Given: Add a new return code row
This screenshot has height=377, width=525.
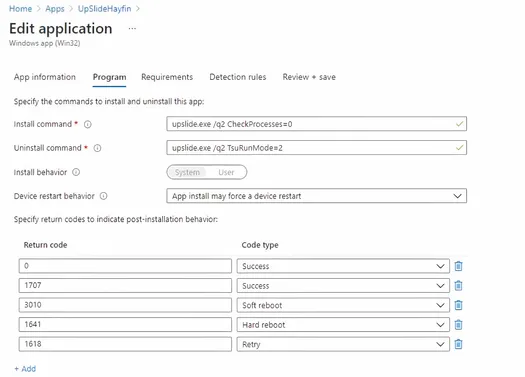Looking at the screenshot, I should coord(25,369).
